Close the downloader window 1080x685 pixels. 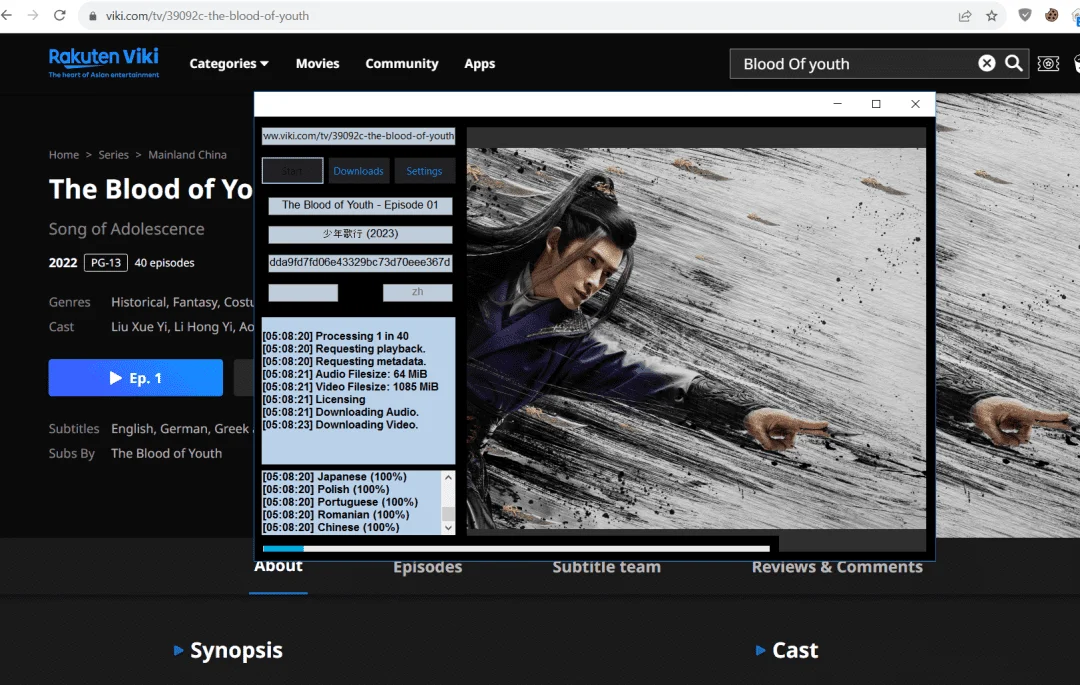pyautogui.click(x=915, y=104)
